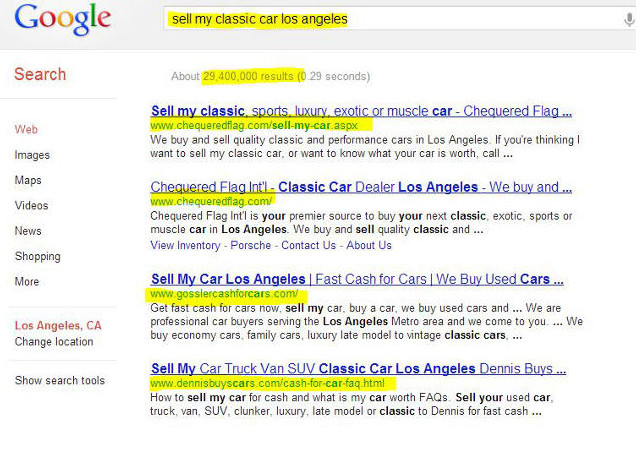
Task: Click the www.dennisbuyscars.com/cash-for-car-faq.html URL
Action: coord(267,383)
